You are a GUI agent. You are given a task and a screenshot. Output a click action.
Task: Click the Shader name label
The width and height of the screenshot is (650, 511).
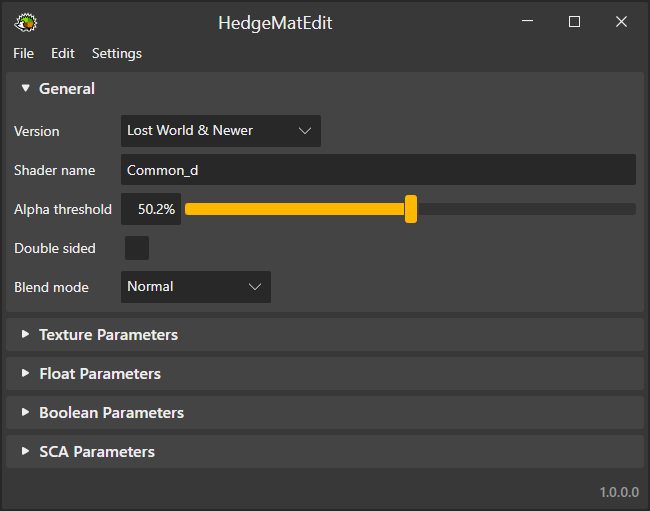pyautogui.click(x=54, y=170)
